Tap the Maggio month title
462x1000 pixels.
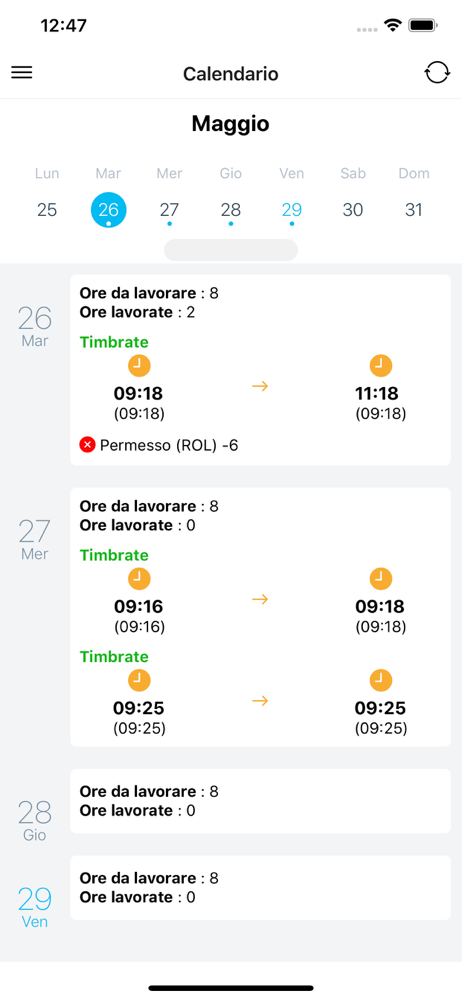pyautogui.click(x=230, y=124)
